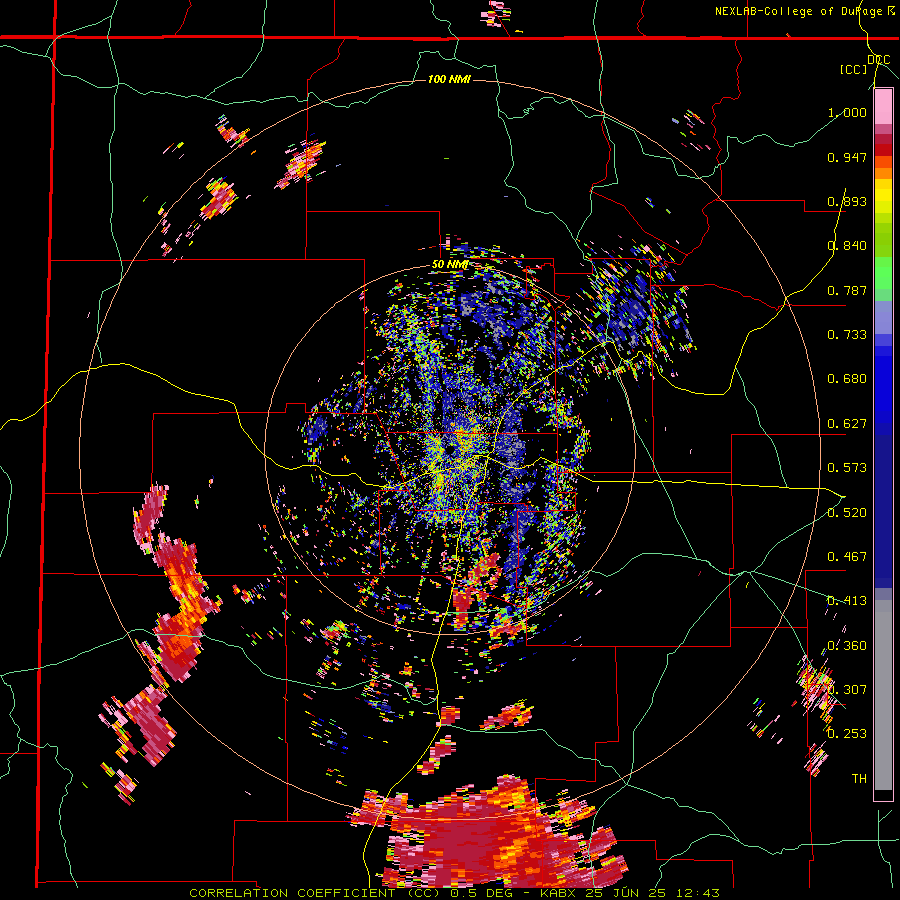The image size is (900, 900).
Task: Click the bright green segment of the color bar
Action: (883, 273)
